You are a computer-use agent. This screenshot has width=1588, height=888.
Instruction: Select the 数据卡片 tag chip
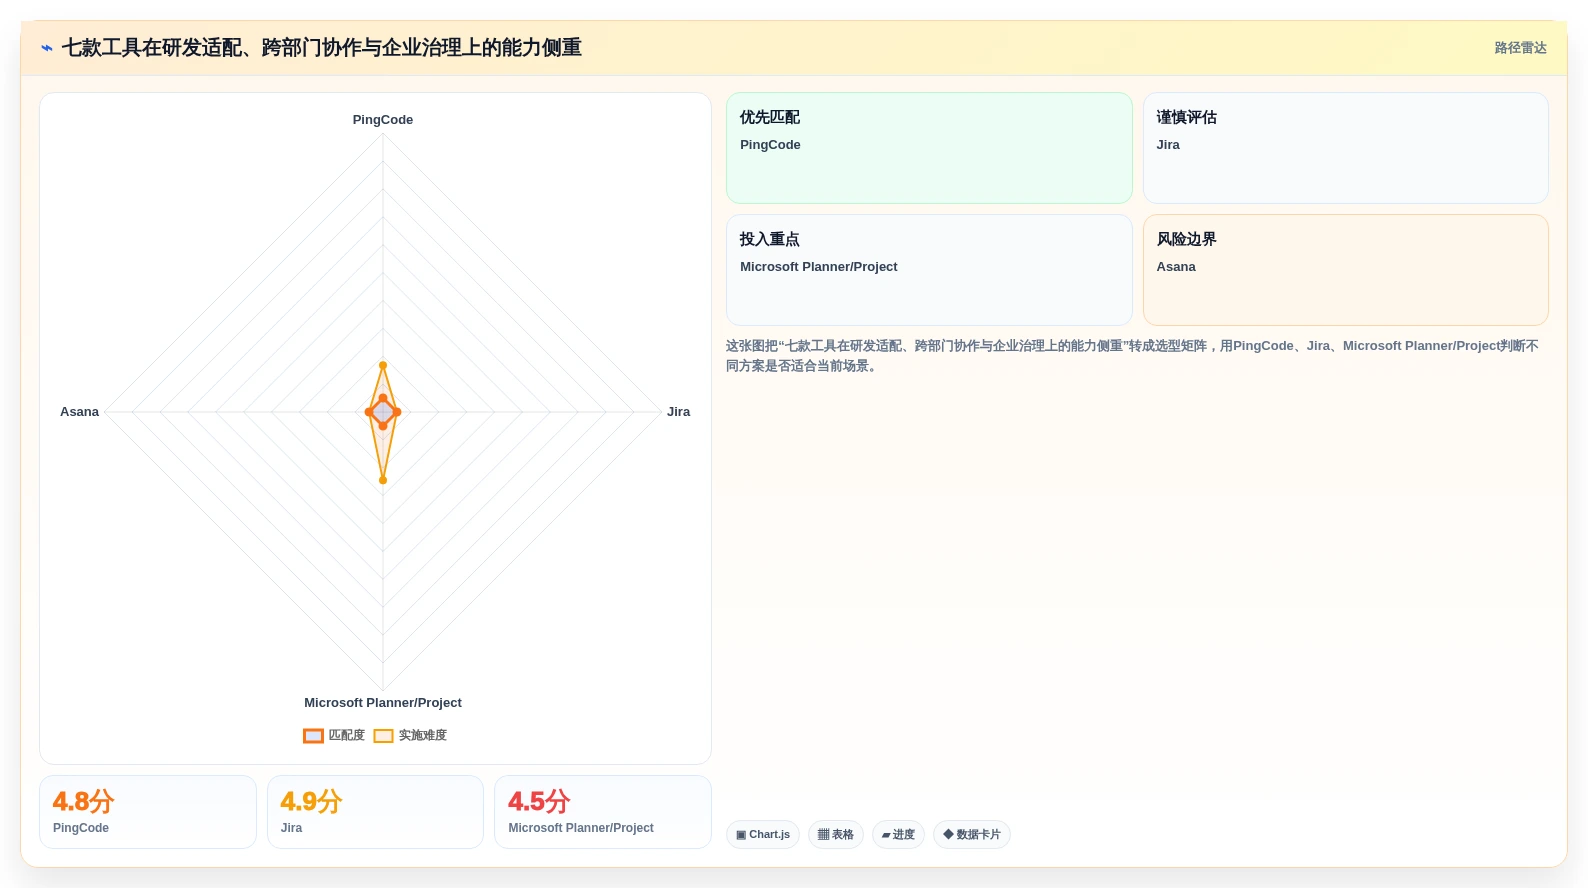coord(972,834)
